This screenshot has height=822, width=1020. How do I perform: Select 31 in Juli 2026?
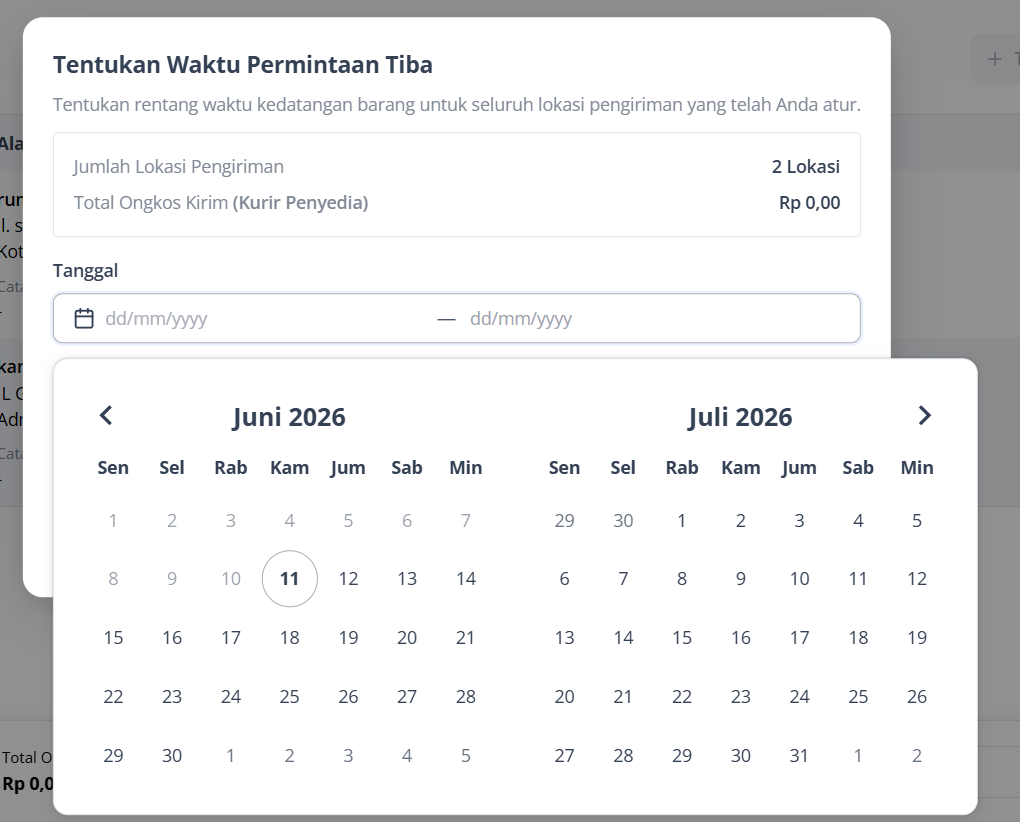tap(799, 756)
